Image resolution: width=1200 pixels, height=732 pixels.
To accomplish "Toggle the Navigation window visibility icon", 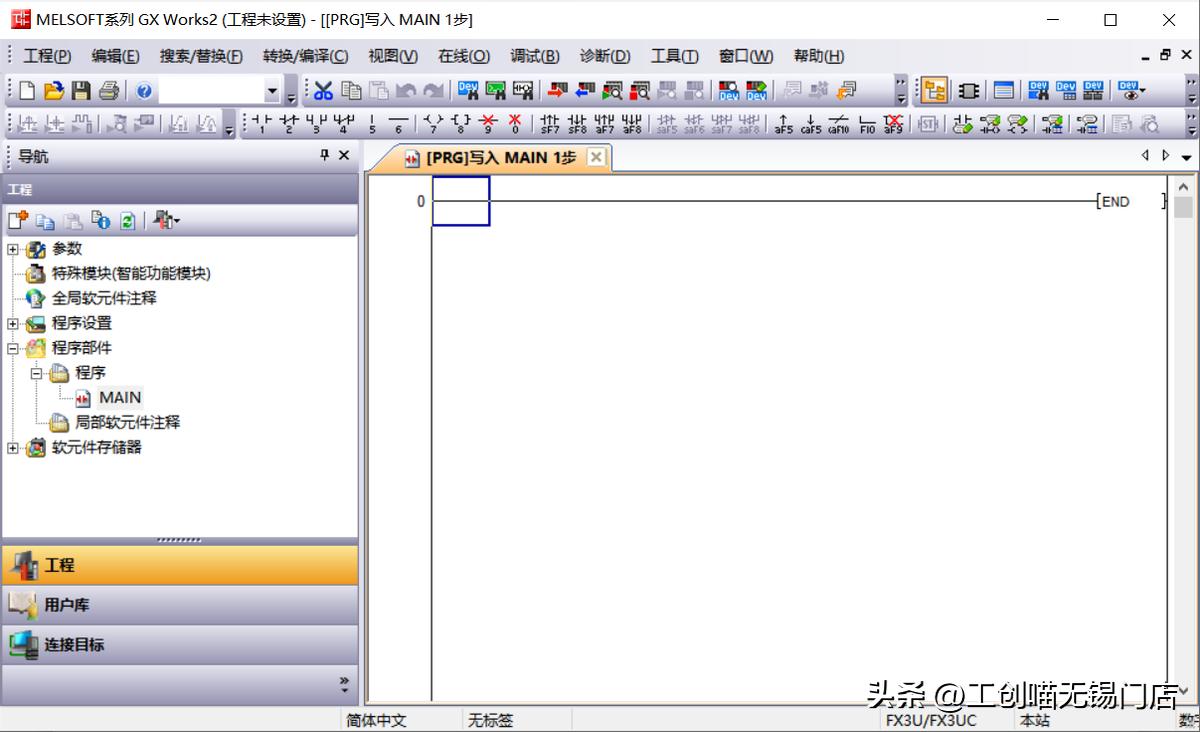I will [935, 89].
